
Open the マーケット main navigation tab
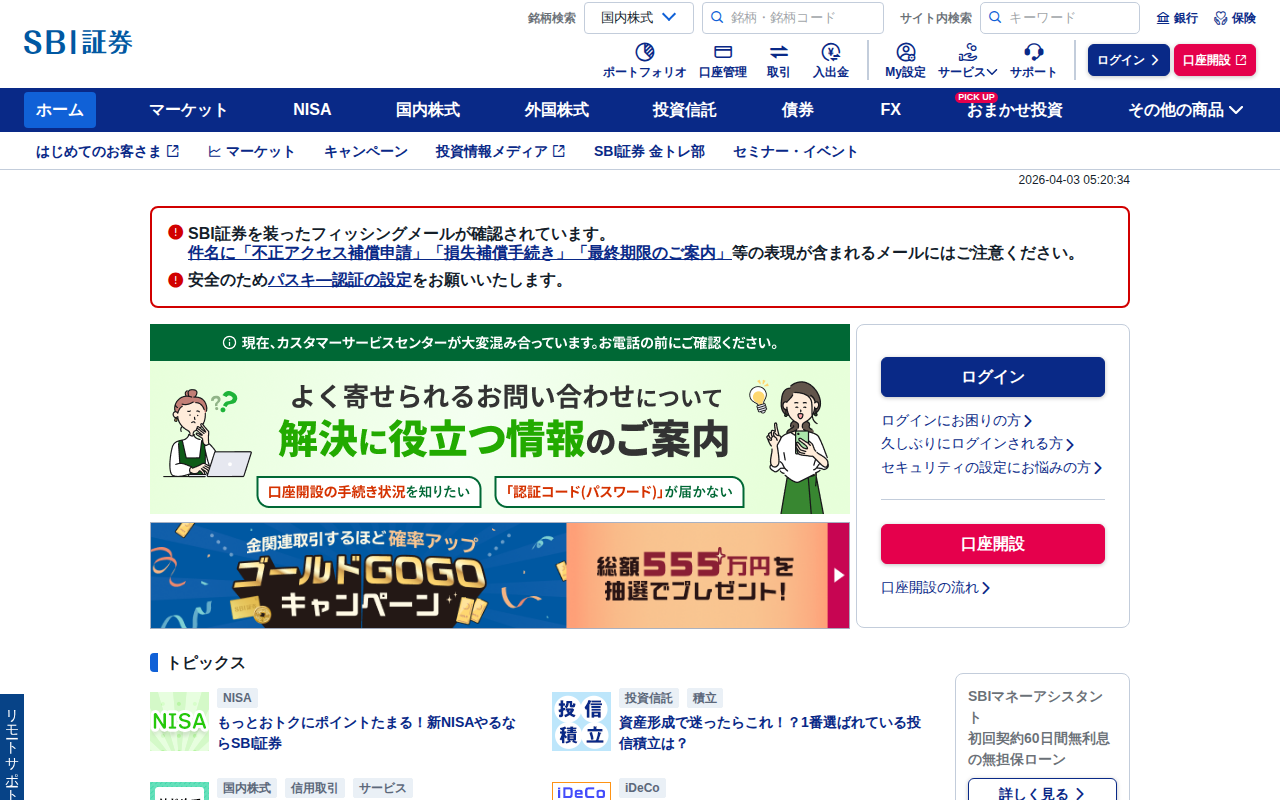[189, 110]
